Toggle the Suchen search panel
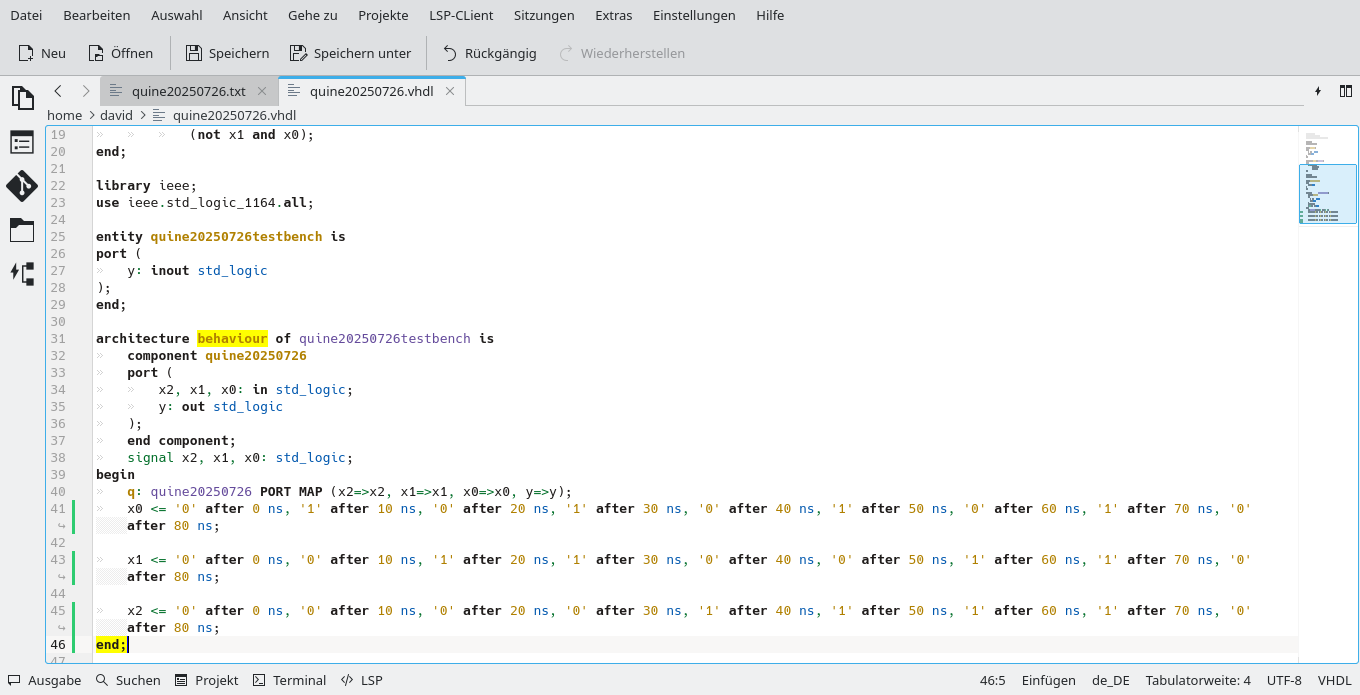 [130, 680]
